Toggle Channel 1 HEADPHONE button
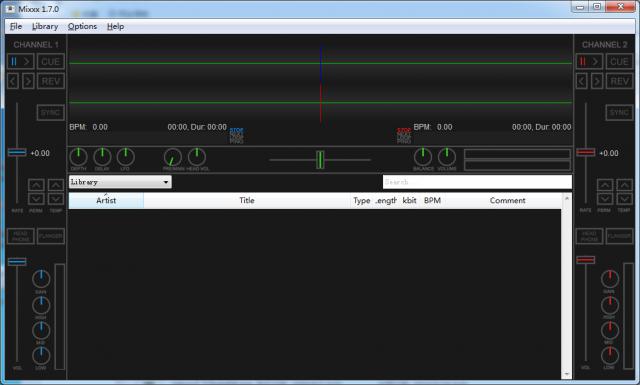This screenshot has height=385, width=640. 20,236
